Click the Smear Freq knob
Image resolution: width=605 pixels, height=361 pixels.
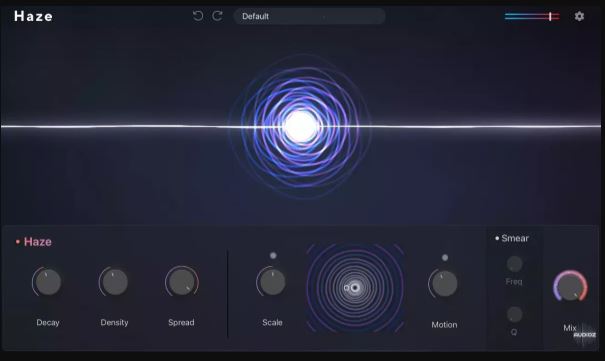514,265
